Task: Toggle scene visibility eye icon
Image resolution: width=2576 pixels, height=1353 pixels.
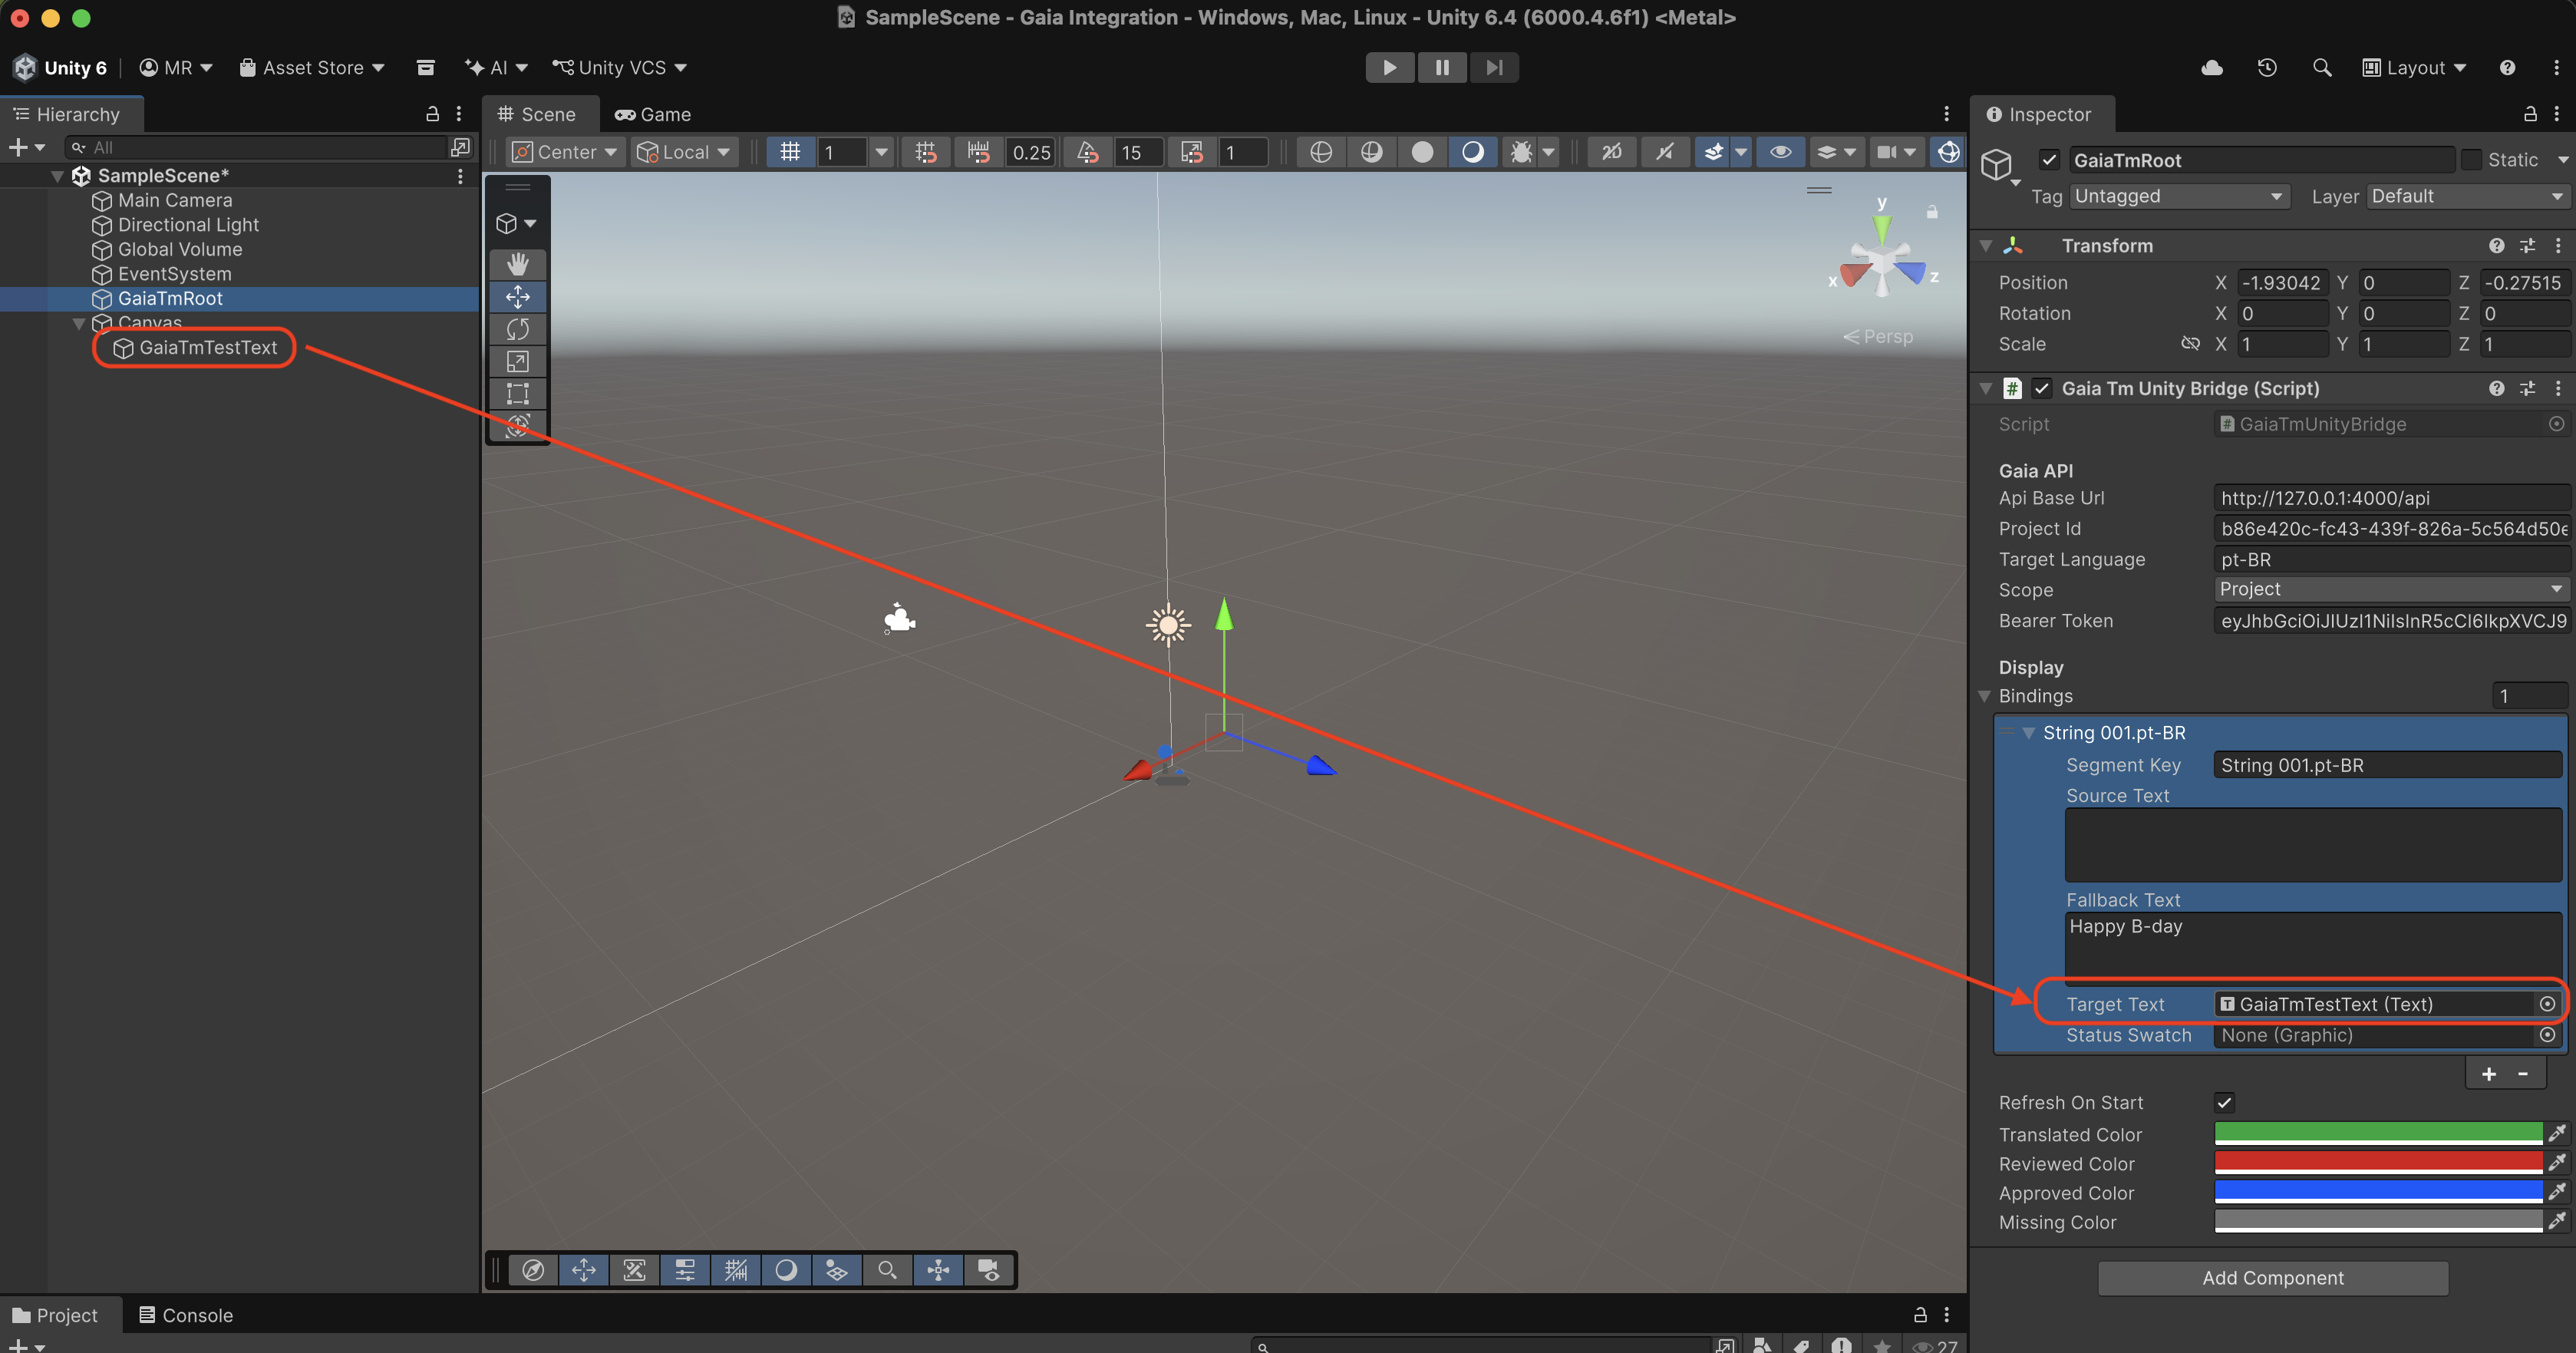Action: point(1781,152)
